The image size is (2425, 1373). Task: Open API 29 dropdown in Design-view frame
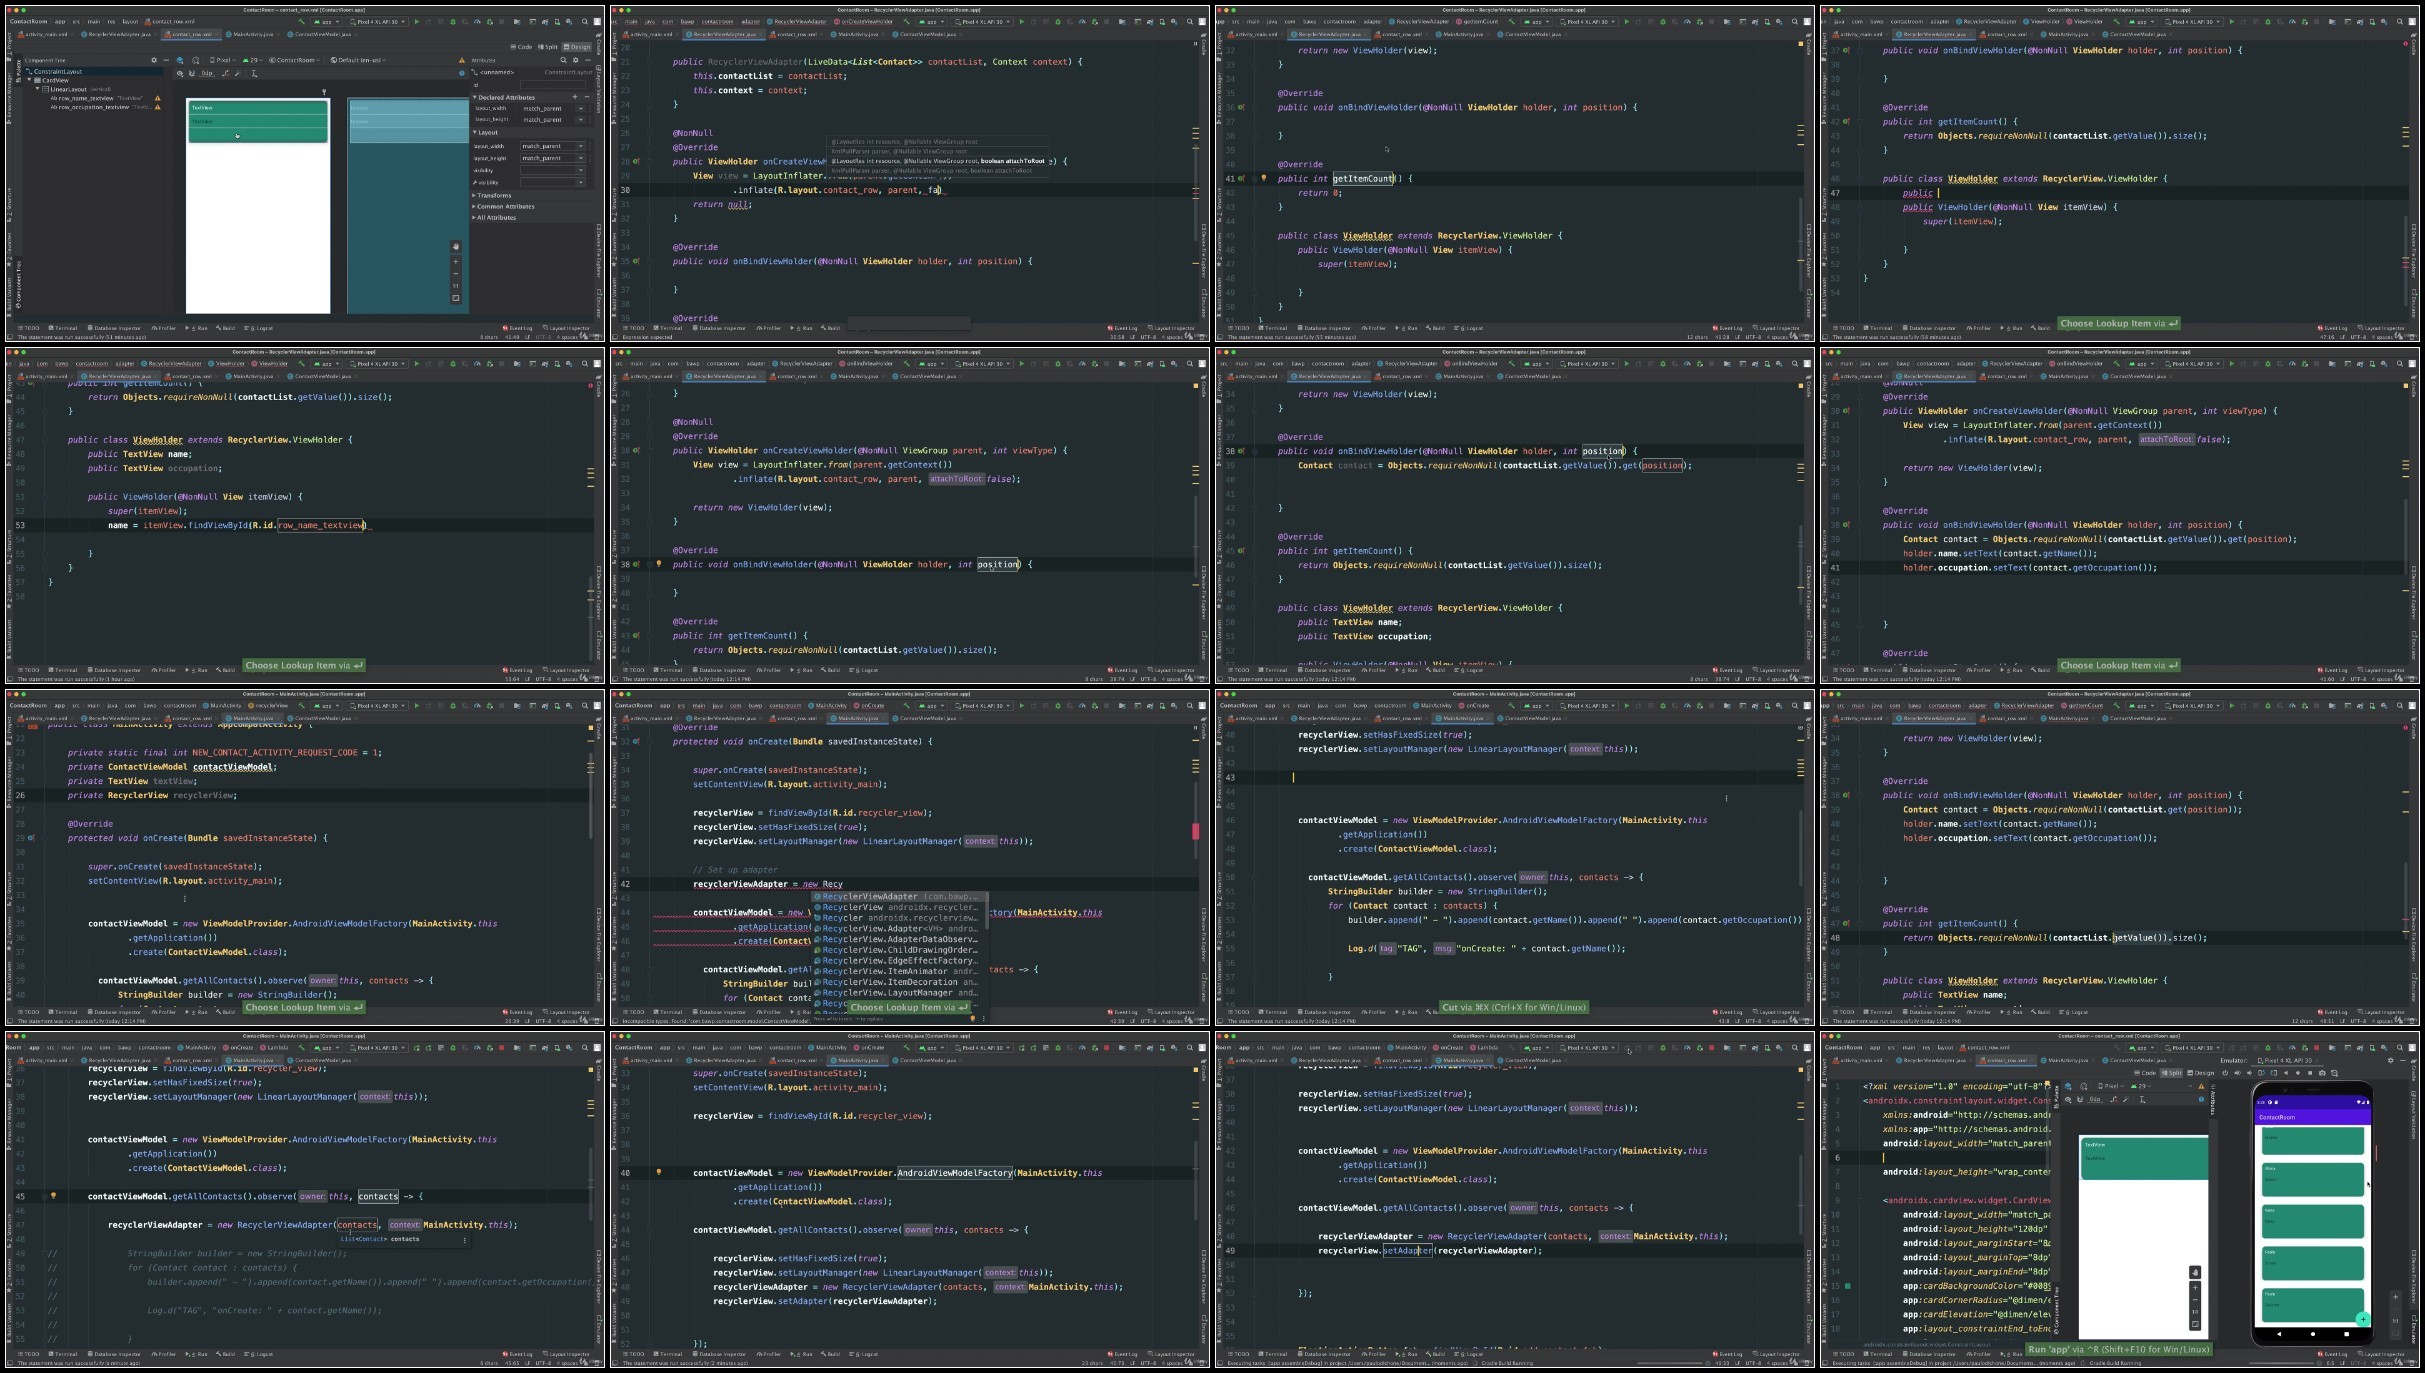tap(252, 60)
